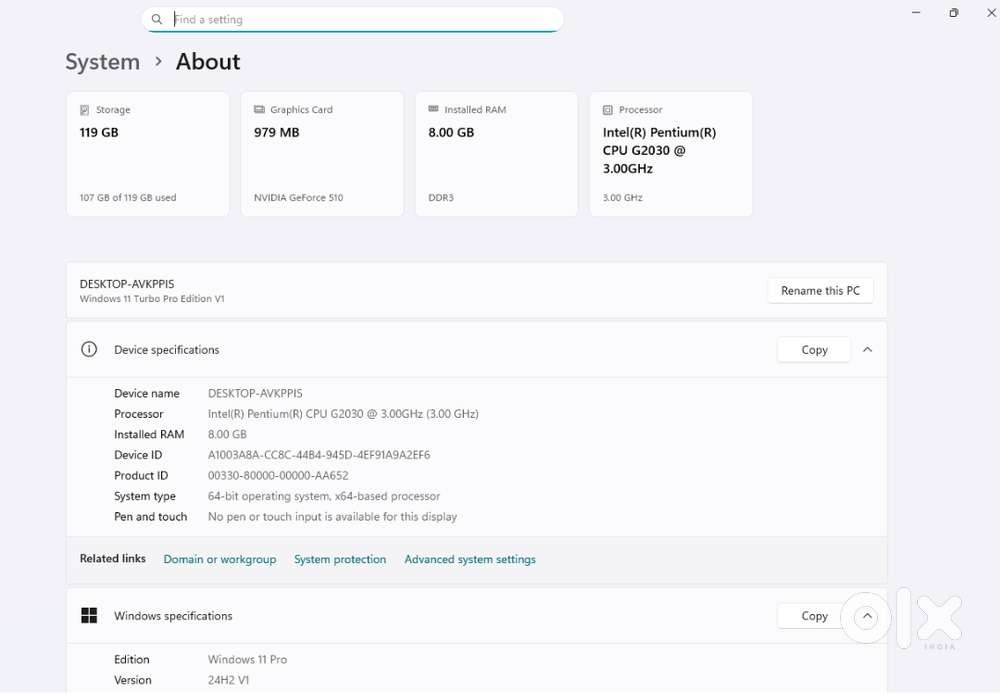Screen dimensions: 1000x693
Task: Collapse the Windows specifications section
Action: click(x=867, y=617)
